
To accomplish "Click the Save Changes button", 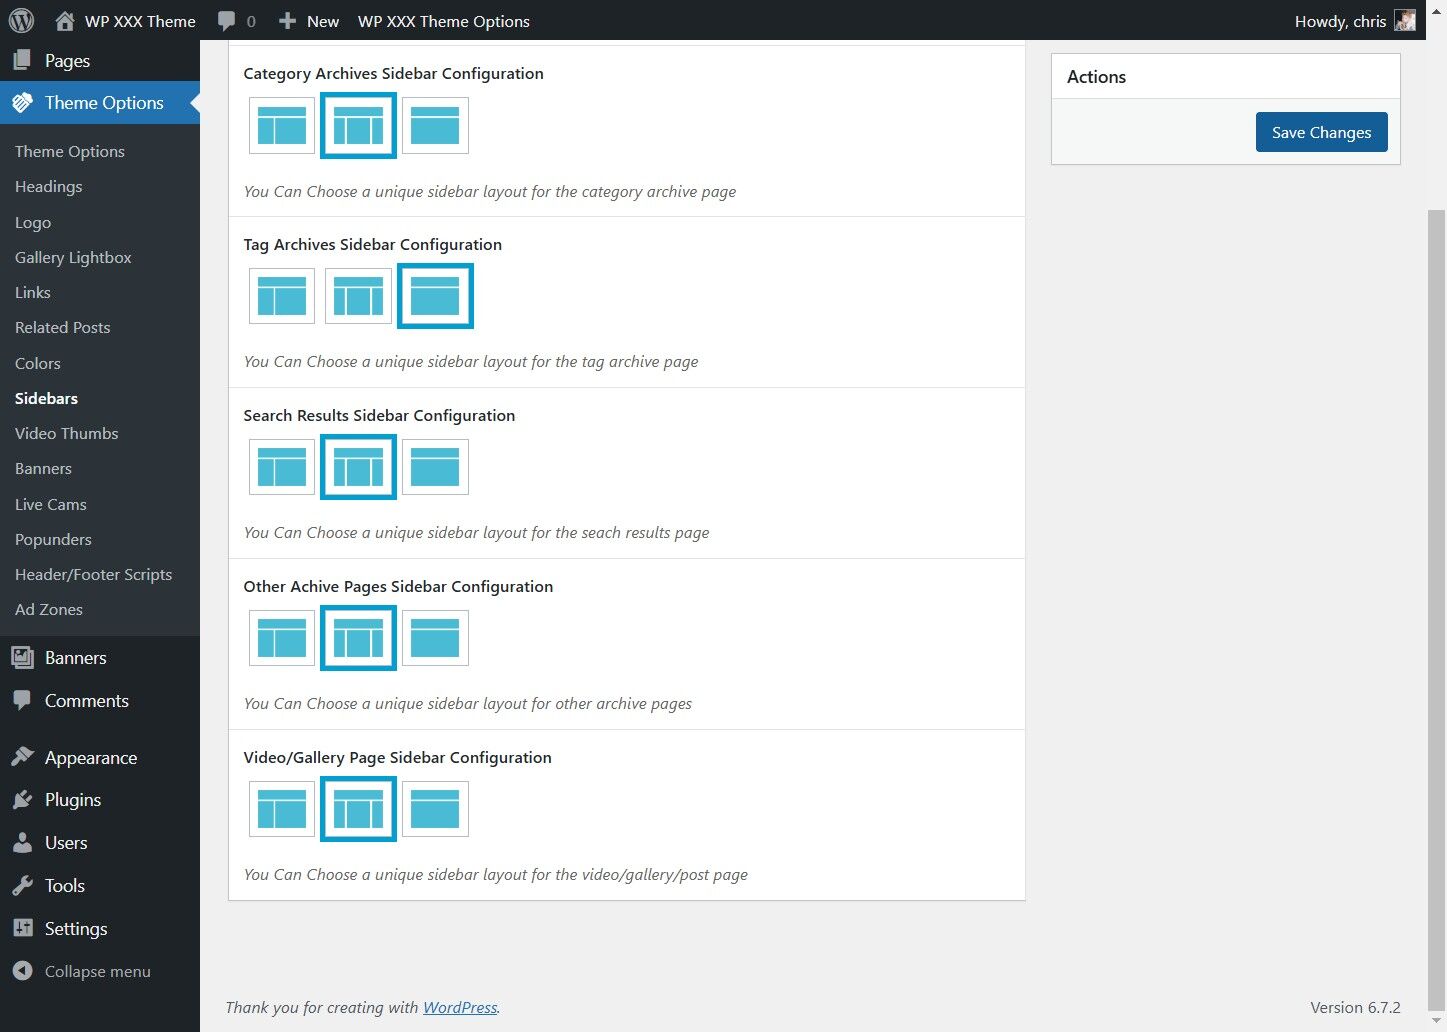I will click(1321, 132).
